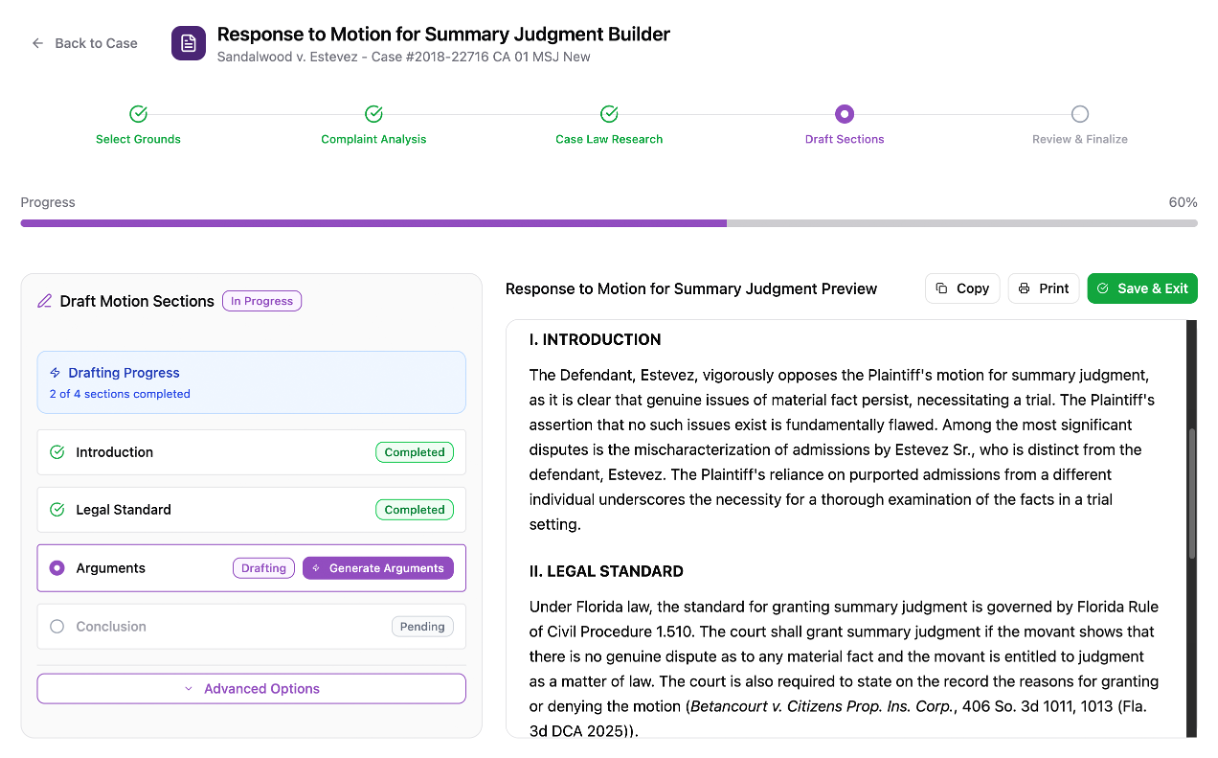
Task: Click the Review & Finalize step circle
Action: 1080,114
